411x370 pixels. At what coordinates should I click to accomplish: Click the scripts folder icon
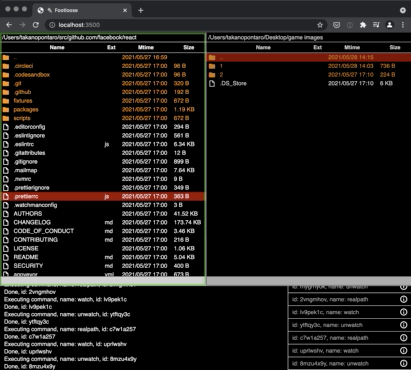pyautogui.click(x=6, y=118)
